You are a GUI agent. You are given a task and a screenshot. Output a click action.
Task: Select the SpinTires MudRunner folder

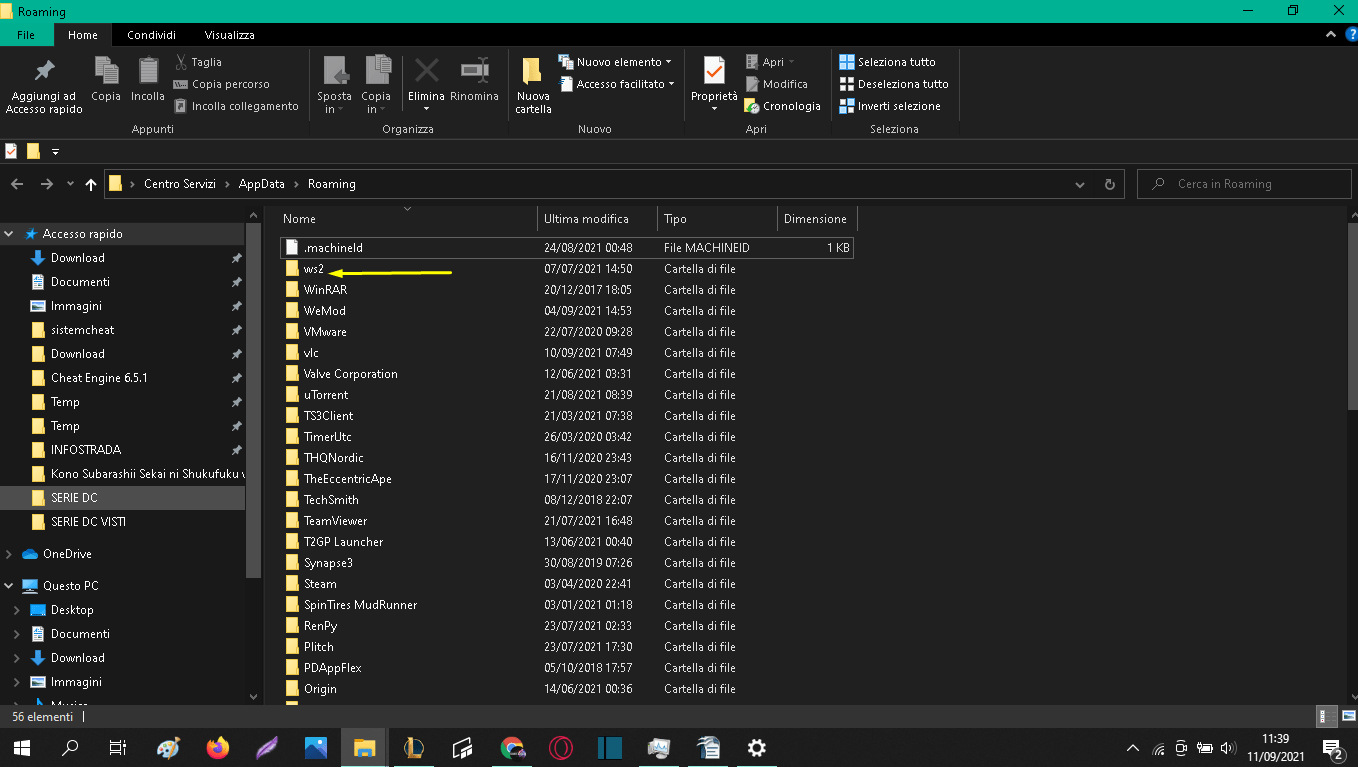point(568,605)
